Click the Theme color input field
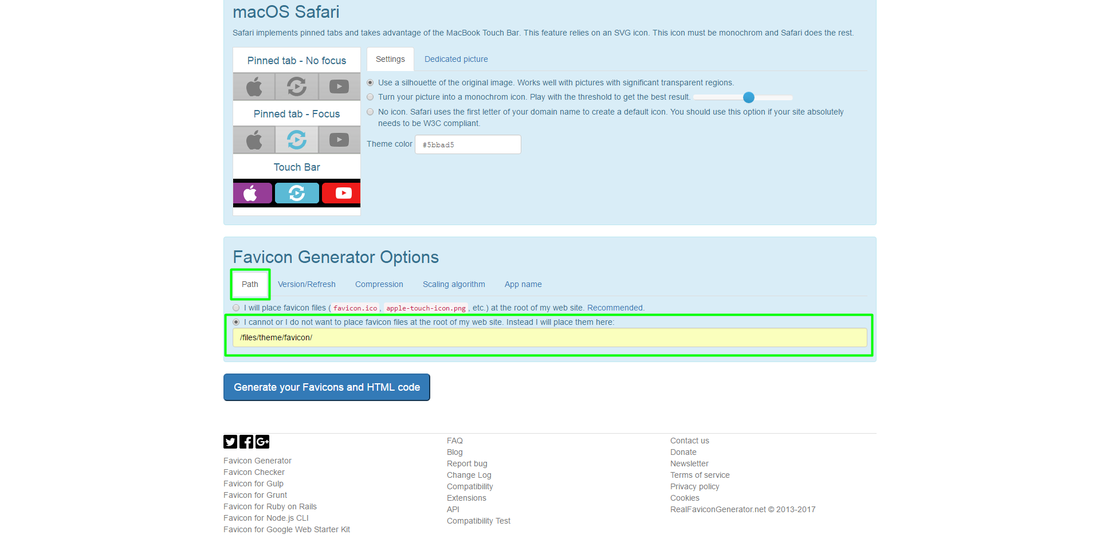1100x558 pixels. [x=468, y=145]
